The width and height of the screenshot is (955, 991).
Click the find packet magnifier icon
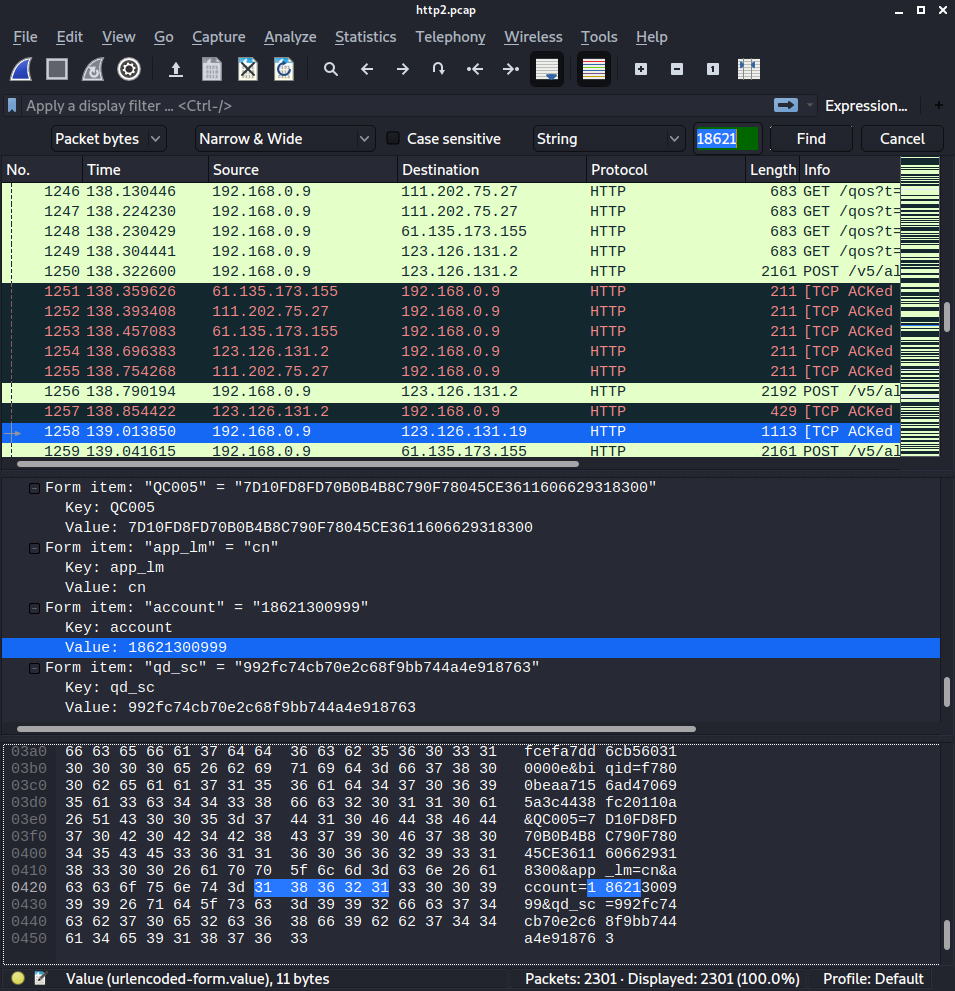[331, 70]
